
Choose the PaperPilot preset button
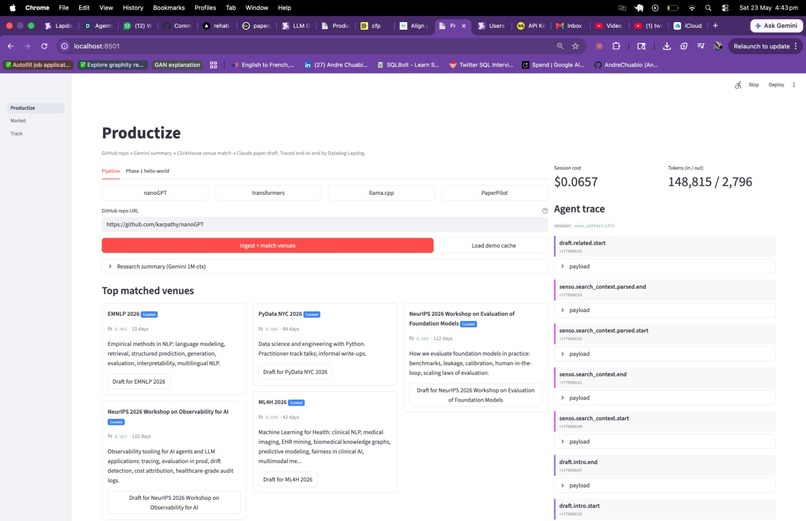click(494, 193)
